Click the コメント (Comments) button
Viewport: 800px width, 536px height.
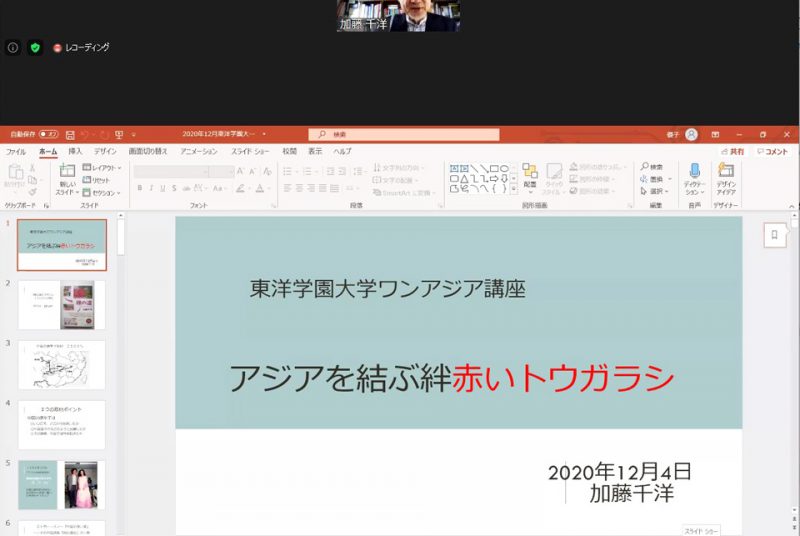click(x=772, y=151)
